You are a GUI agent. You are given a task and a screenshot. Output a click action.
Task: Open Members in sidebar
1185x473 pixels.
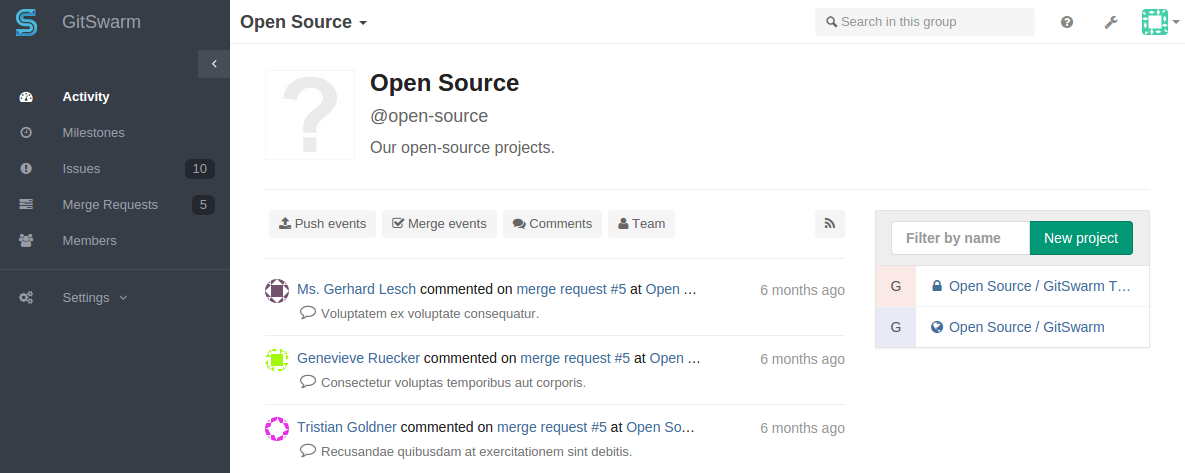[x=90, y=240]
